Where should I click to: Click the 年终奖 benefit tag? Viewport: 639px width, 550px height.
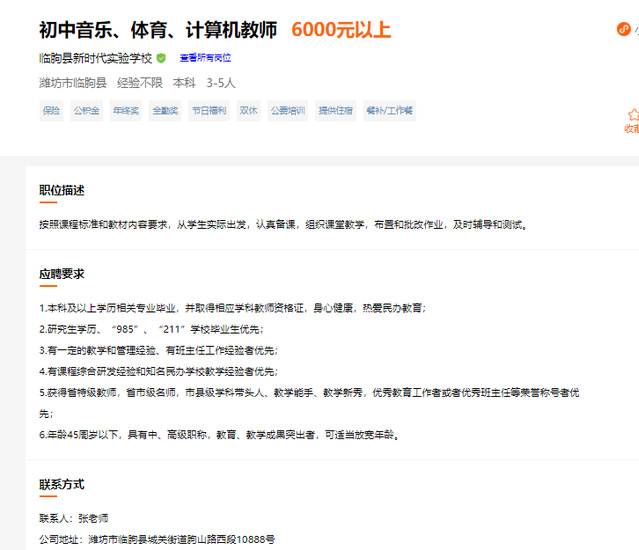click(x=126, y=110)
